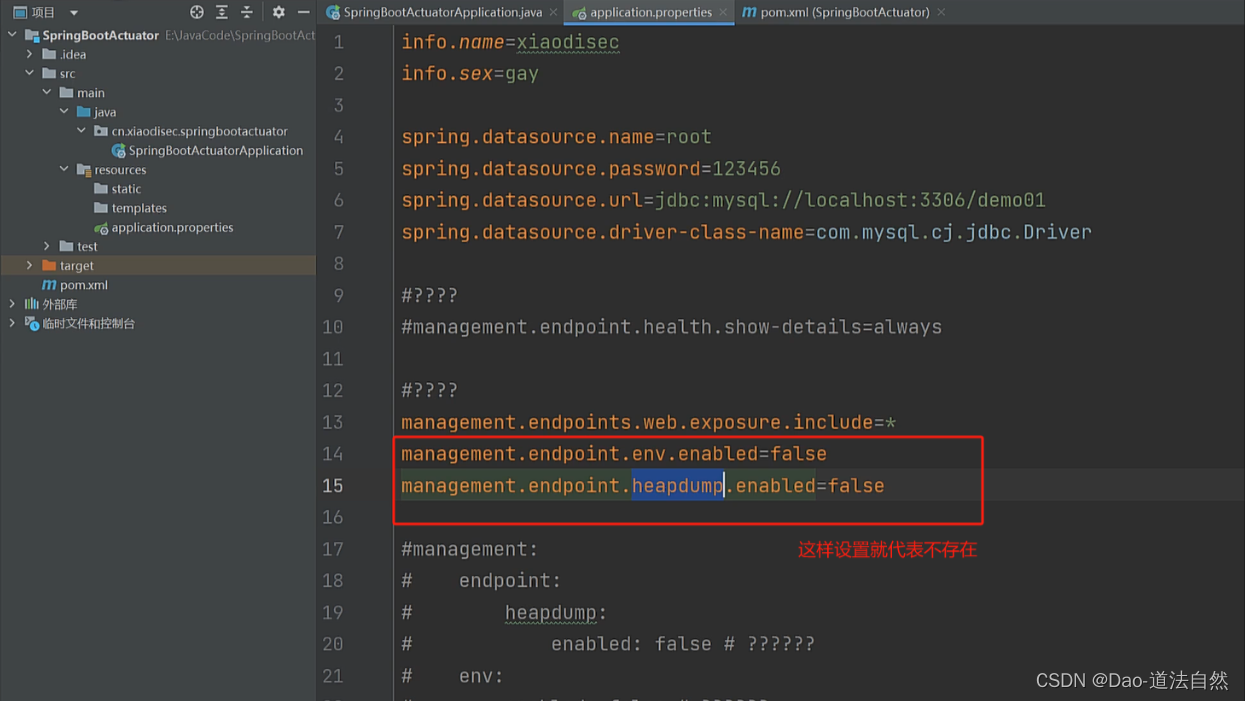This screenshot has width=1245, height=701.
Task: Open the 项目 panel dropdown arrow
Action: tap(72, 12)
